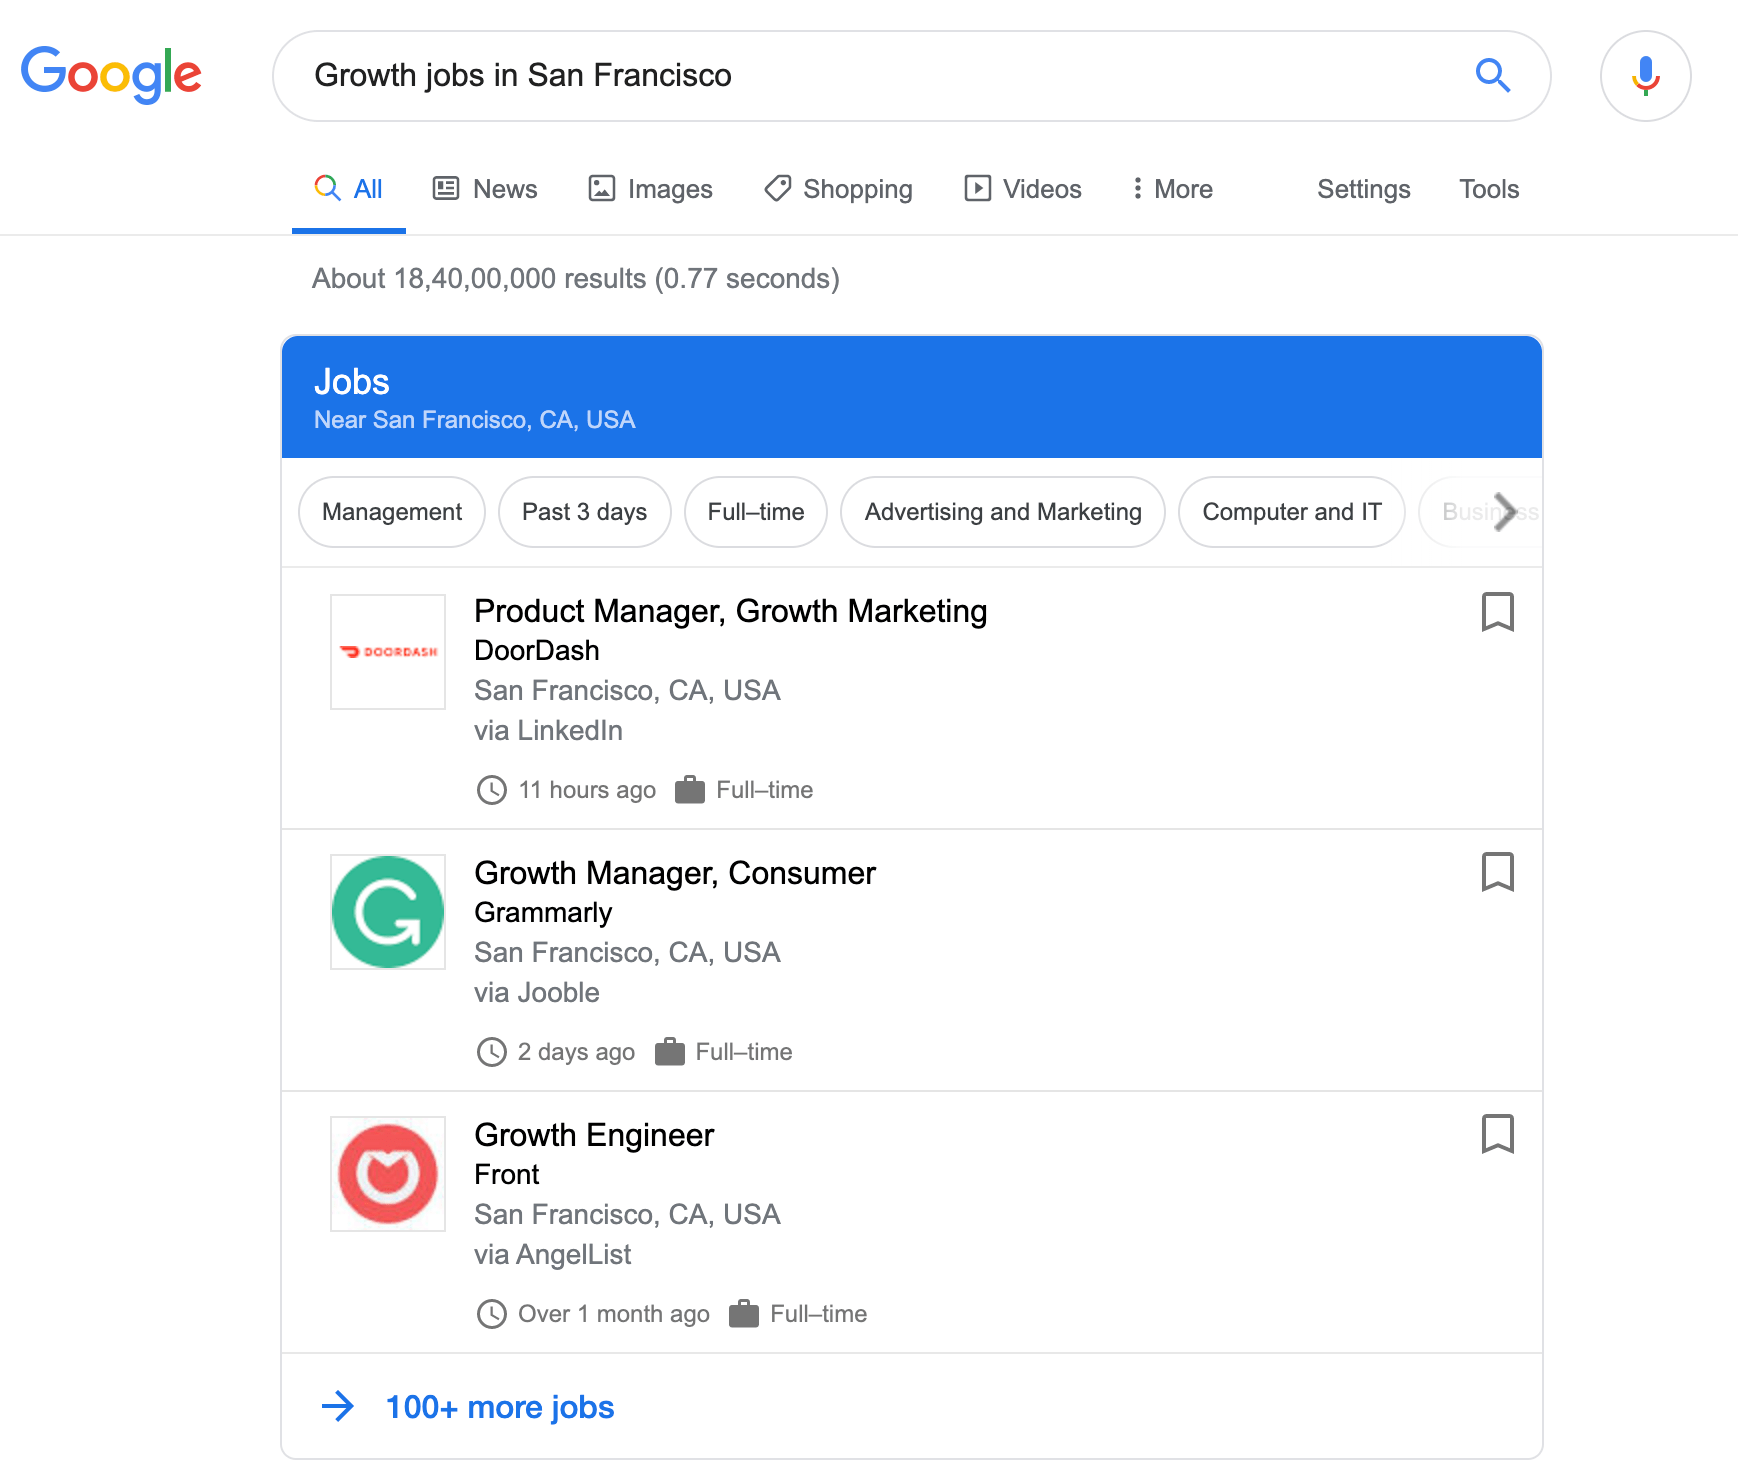1738x1472 pixels.
Task: Select the Images search icon
Action: pos(600,188)
